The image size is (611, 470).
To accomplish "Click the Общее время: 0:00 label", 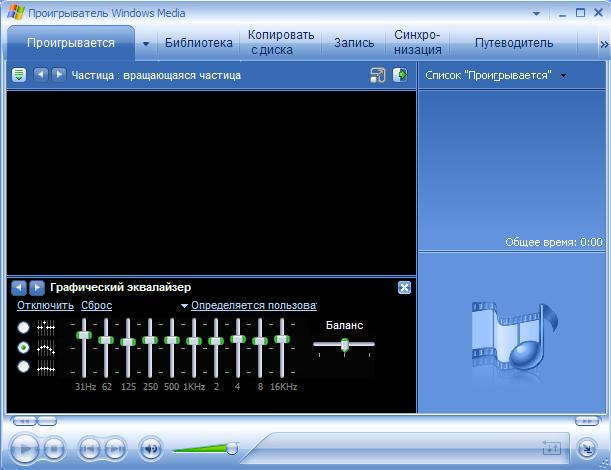I will (x=554, y=242).
